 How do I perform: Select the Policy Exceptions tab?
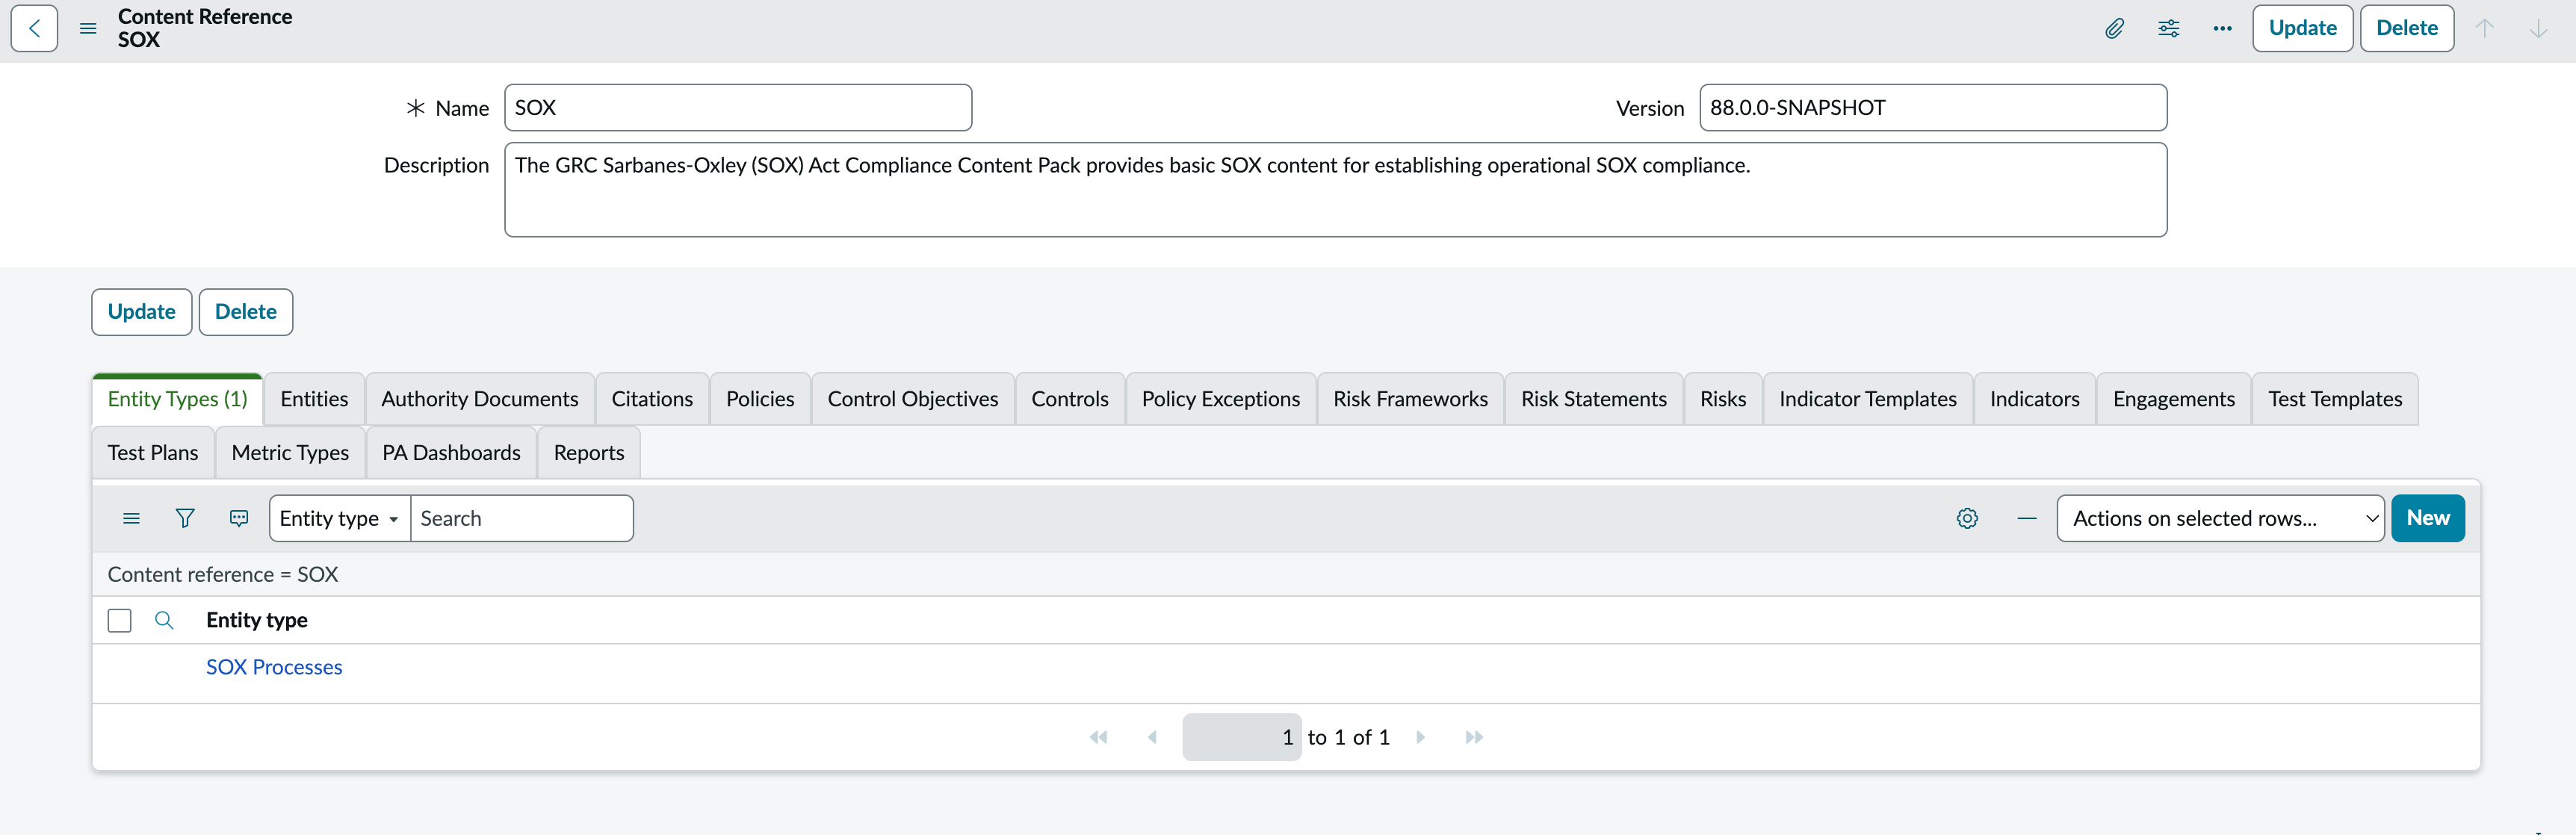pos(1220,399)
